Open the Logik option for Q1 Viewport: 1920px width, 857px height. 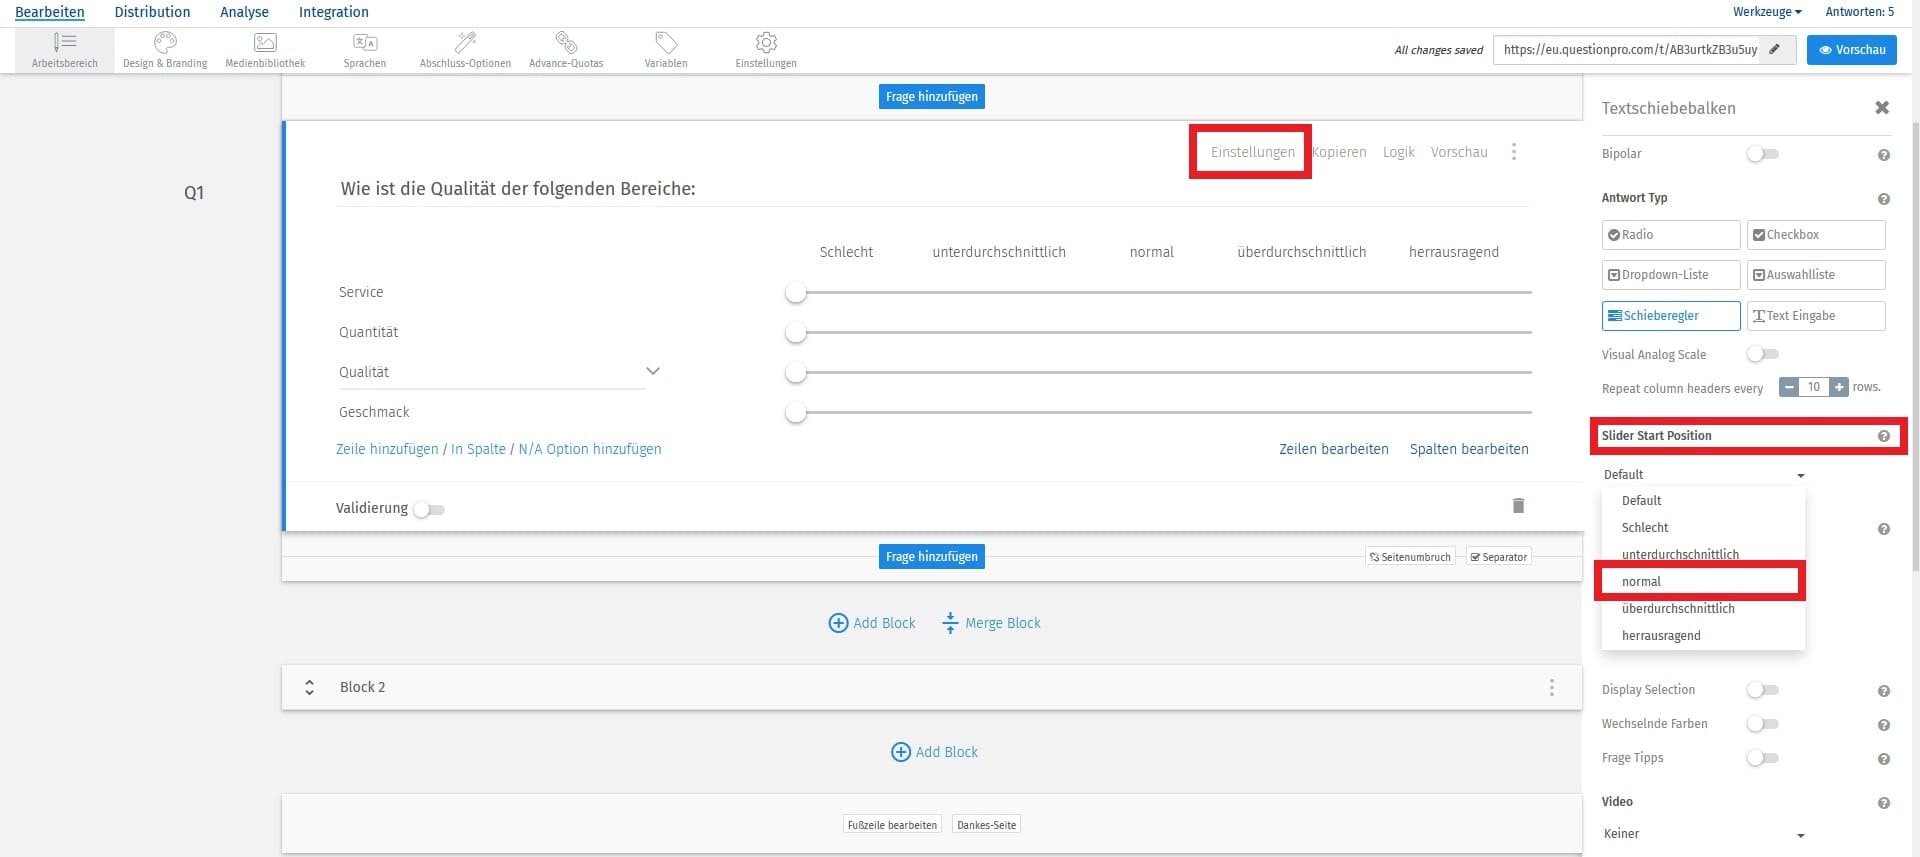click(x=1398, y=152)
